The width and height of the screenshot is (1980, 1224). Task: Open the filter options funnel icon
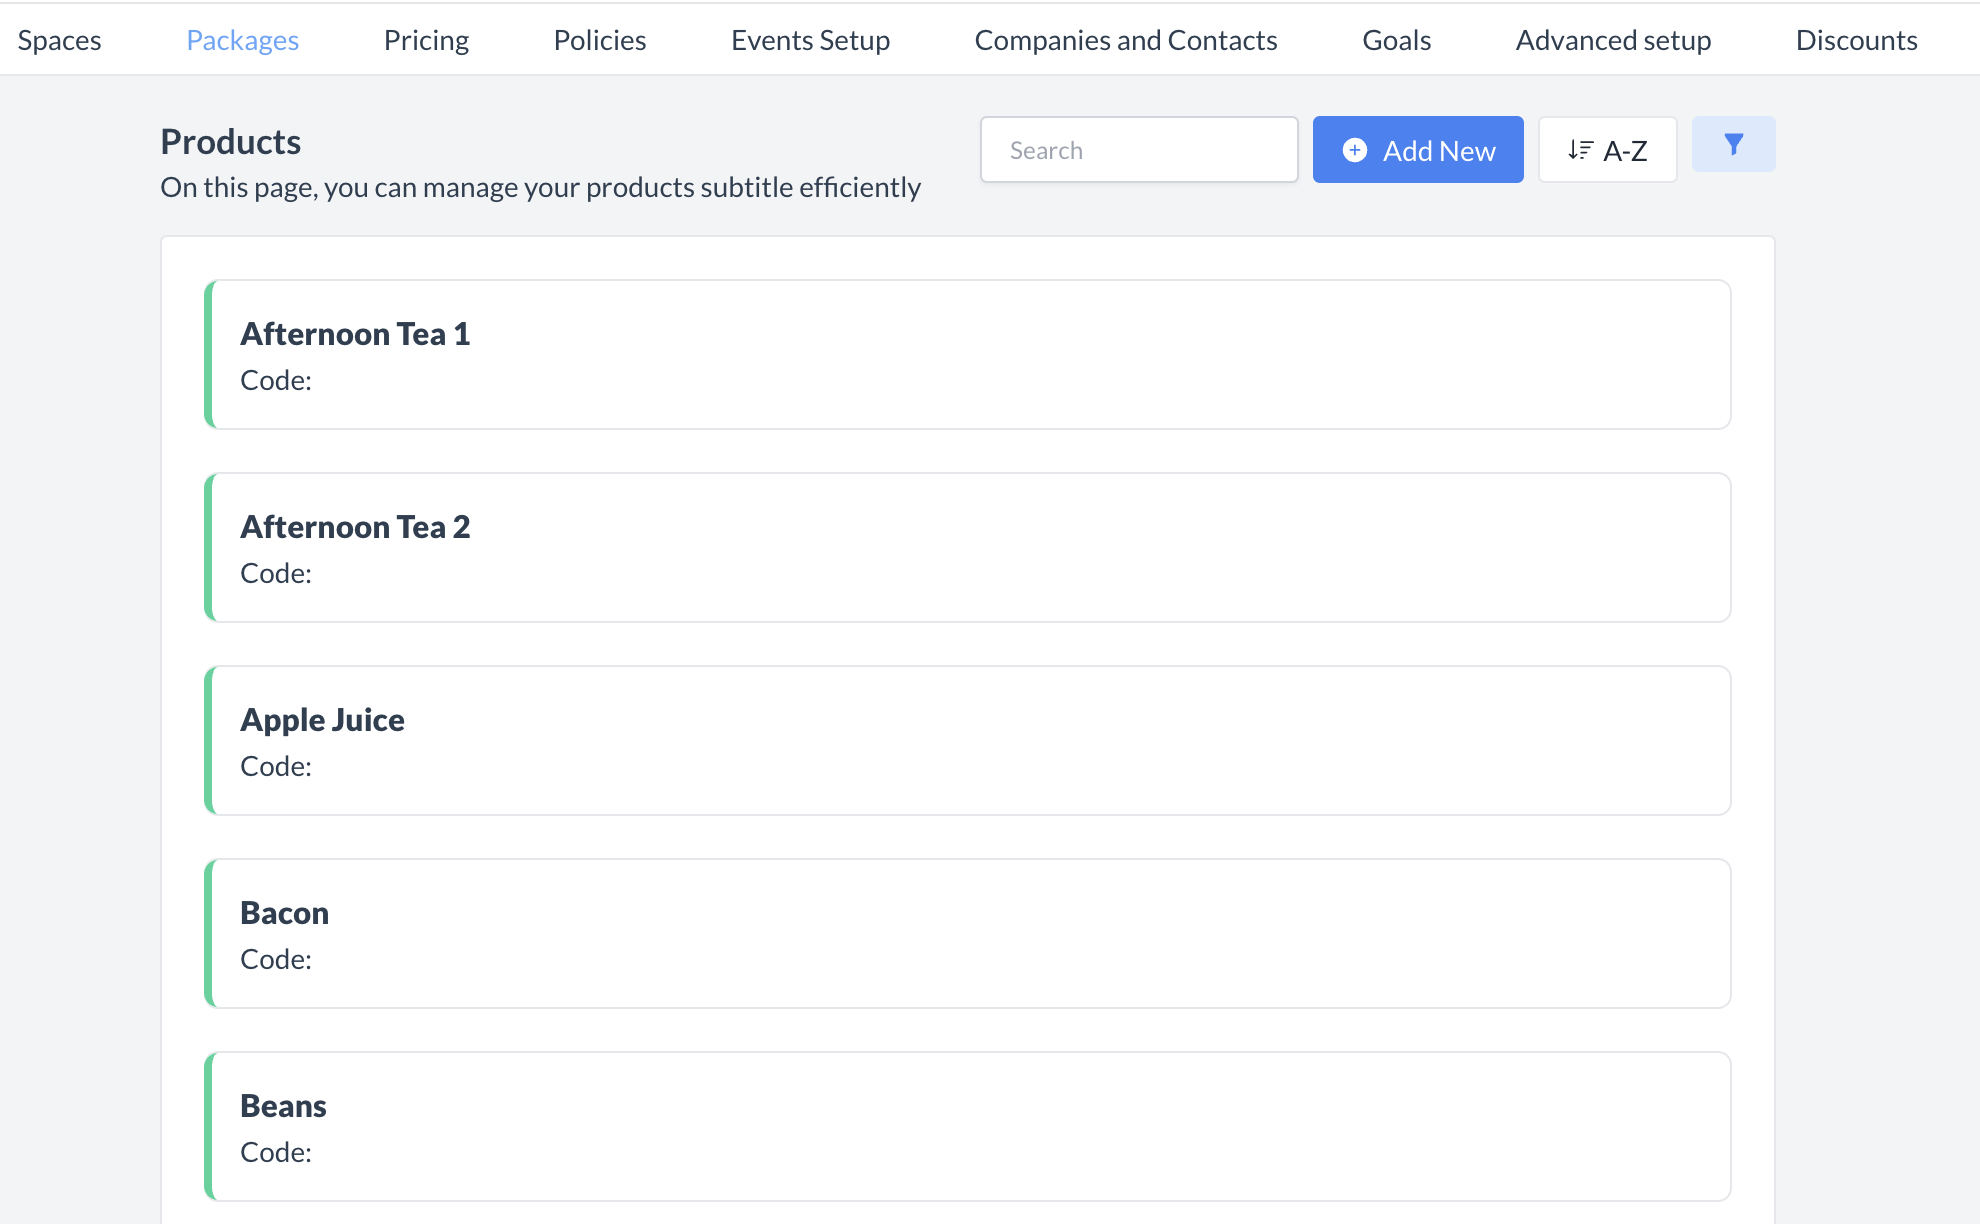pyautogui.click(x=1733, y=144)
